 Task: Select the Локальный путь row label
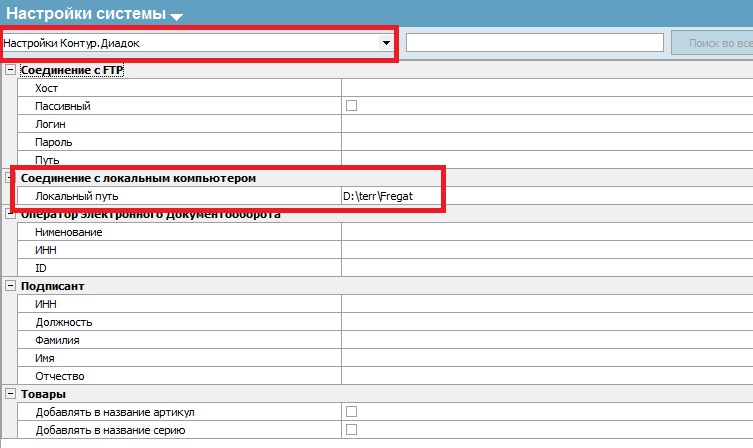[x=77, y=196]
